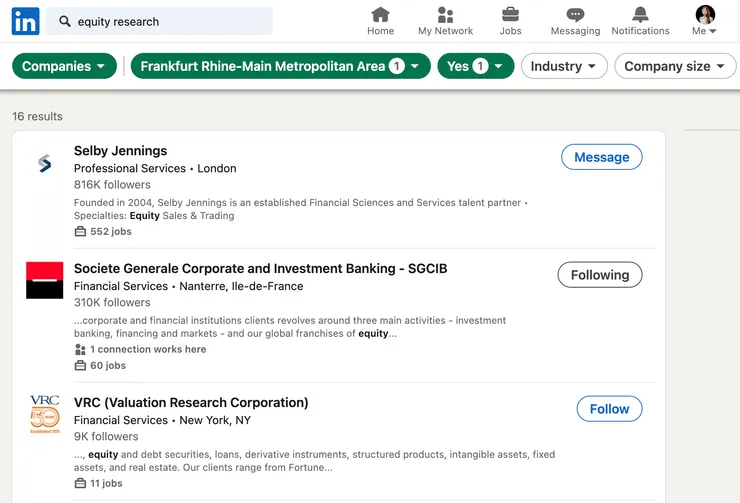Open the Industry filter dropdown

564,66
